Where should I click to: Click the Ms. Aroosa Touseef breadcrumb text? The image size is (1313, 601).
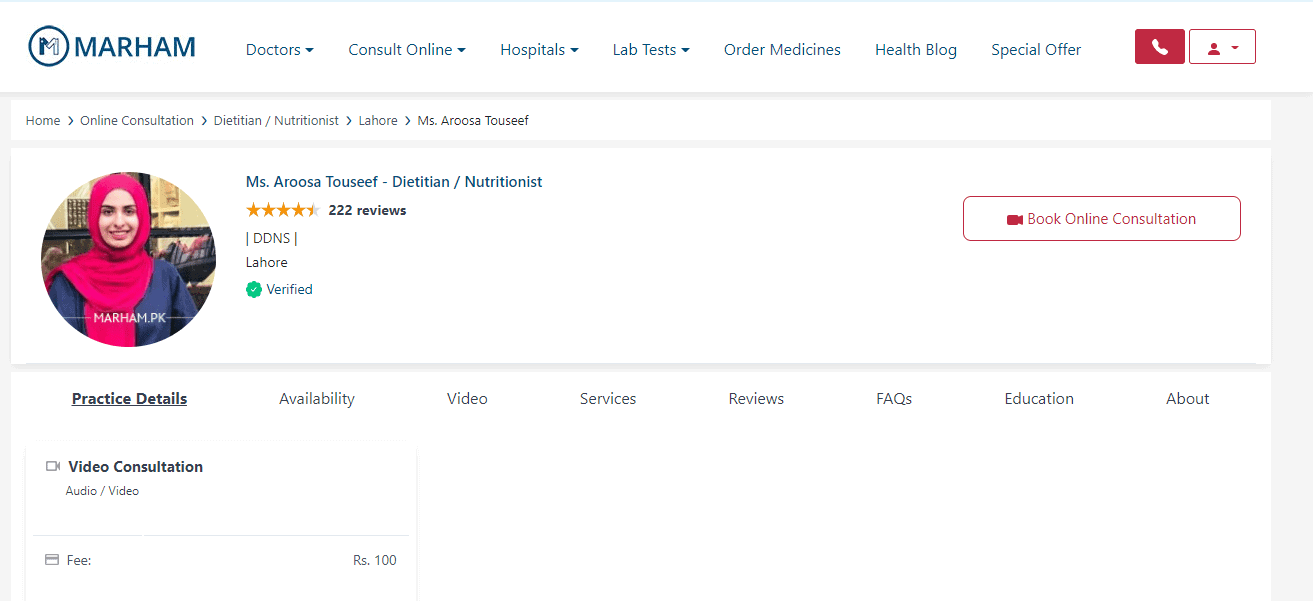473,120
